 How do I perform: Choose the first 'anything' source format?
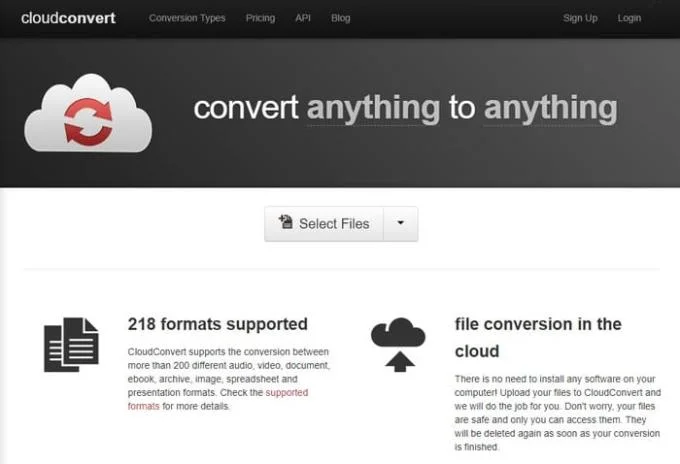373,108
